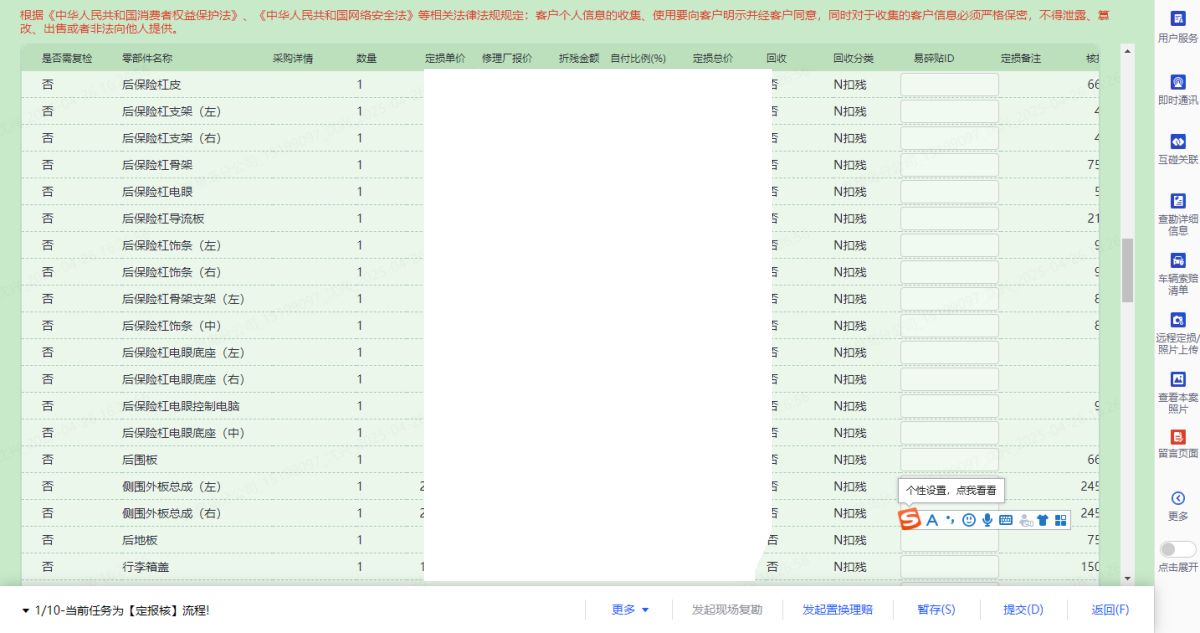The width and height of the screenshot is (1200, 633).
Task: Click the 更多 chevron in right sidebar
Action: pyautogui.click(x=1177, y=498)
